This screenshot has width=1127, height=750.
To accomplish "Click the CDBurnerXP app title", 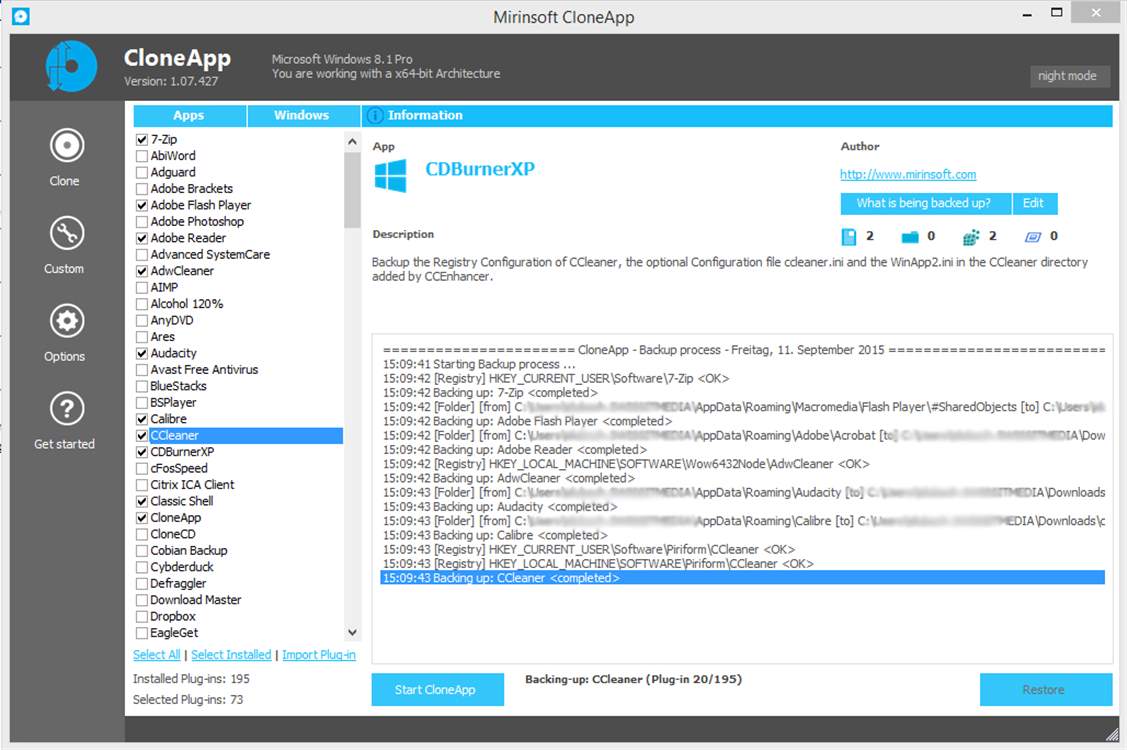I will [x=480, y=170].
